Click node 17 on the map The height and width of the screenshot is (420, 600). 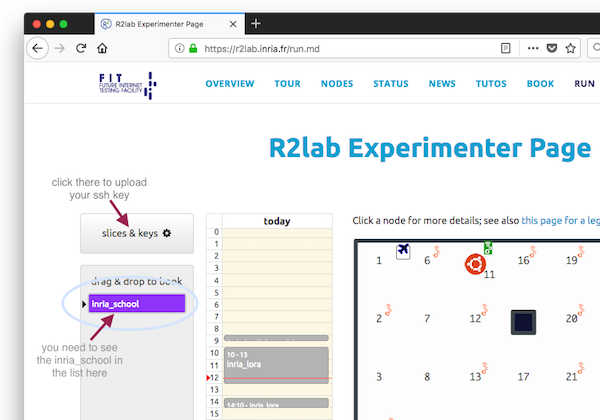click(523, 377)
